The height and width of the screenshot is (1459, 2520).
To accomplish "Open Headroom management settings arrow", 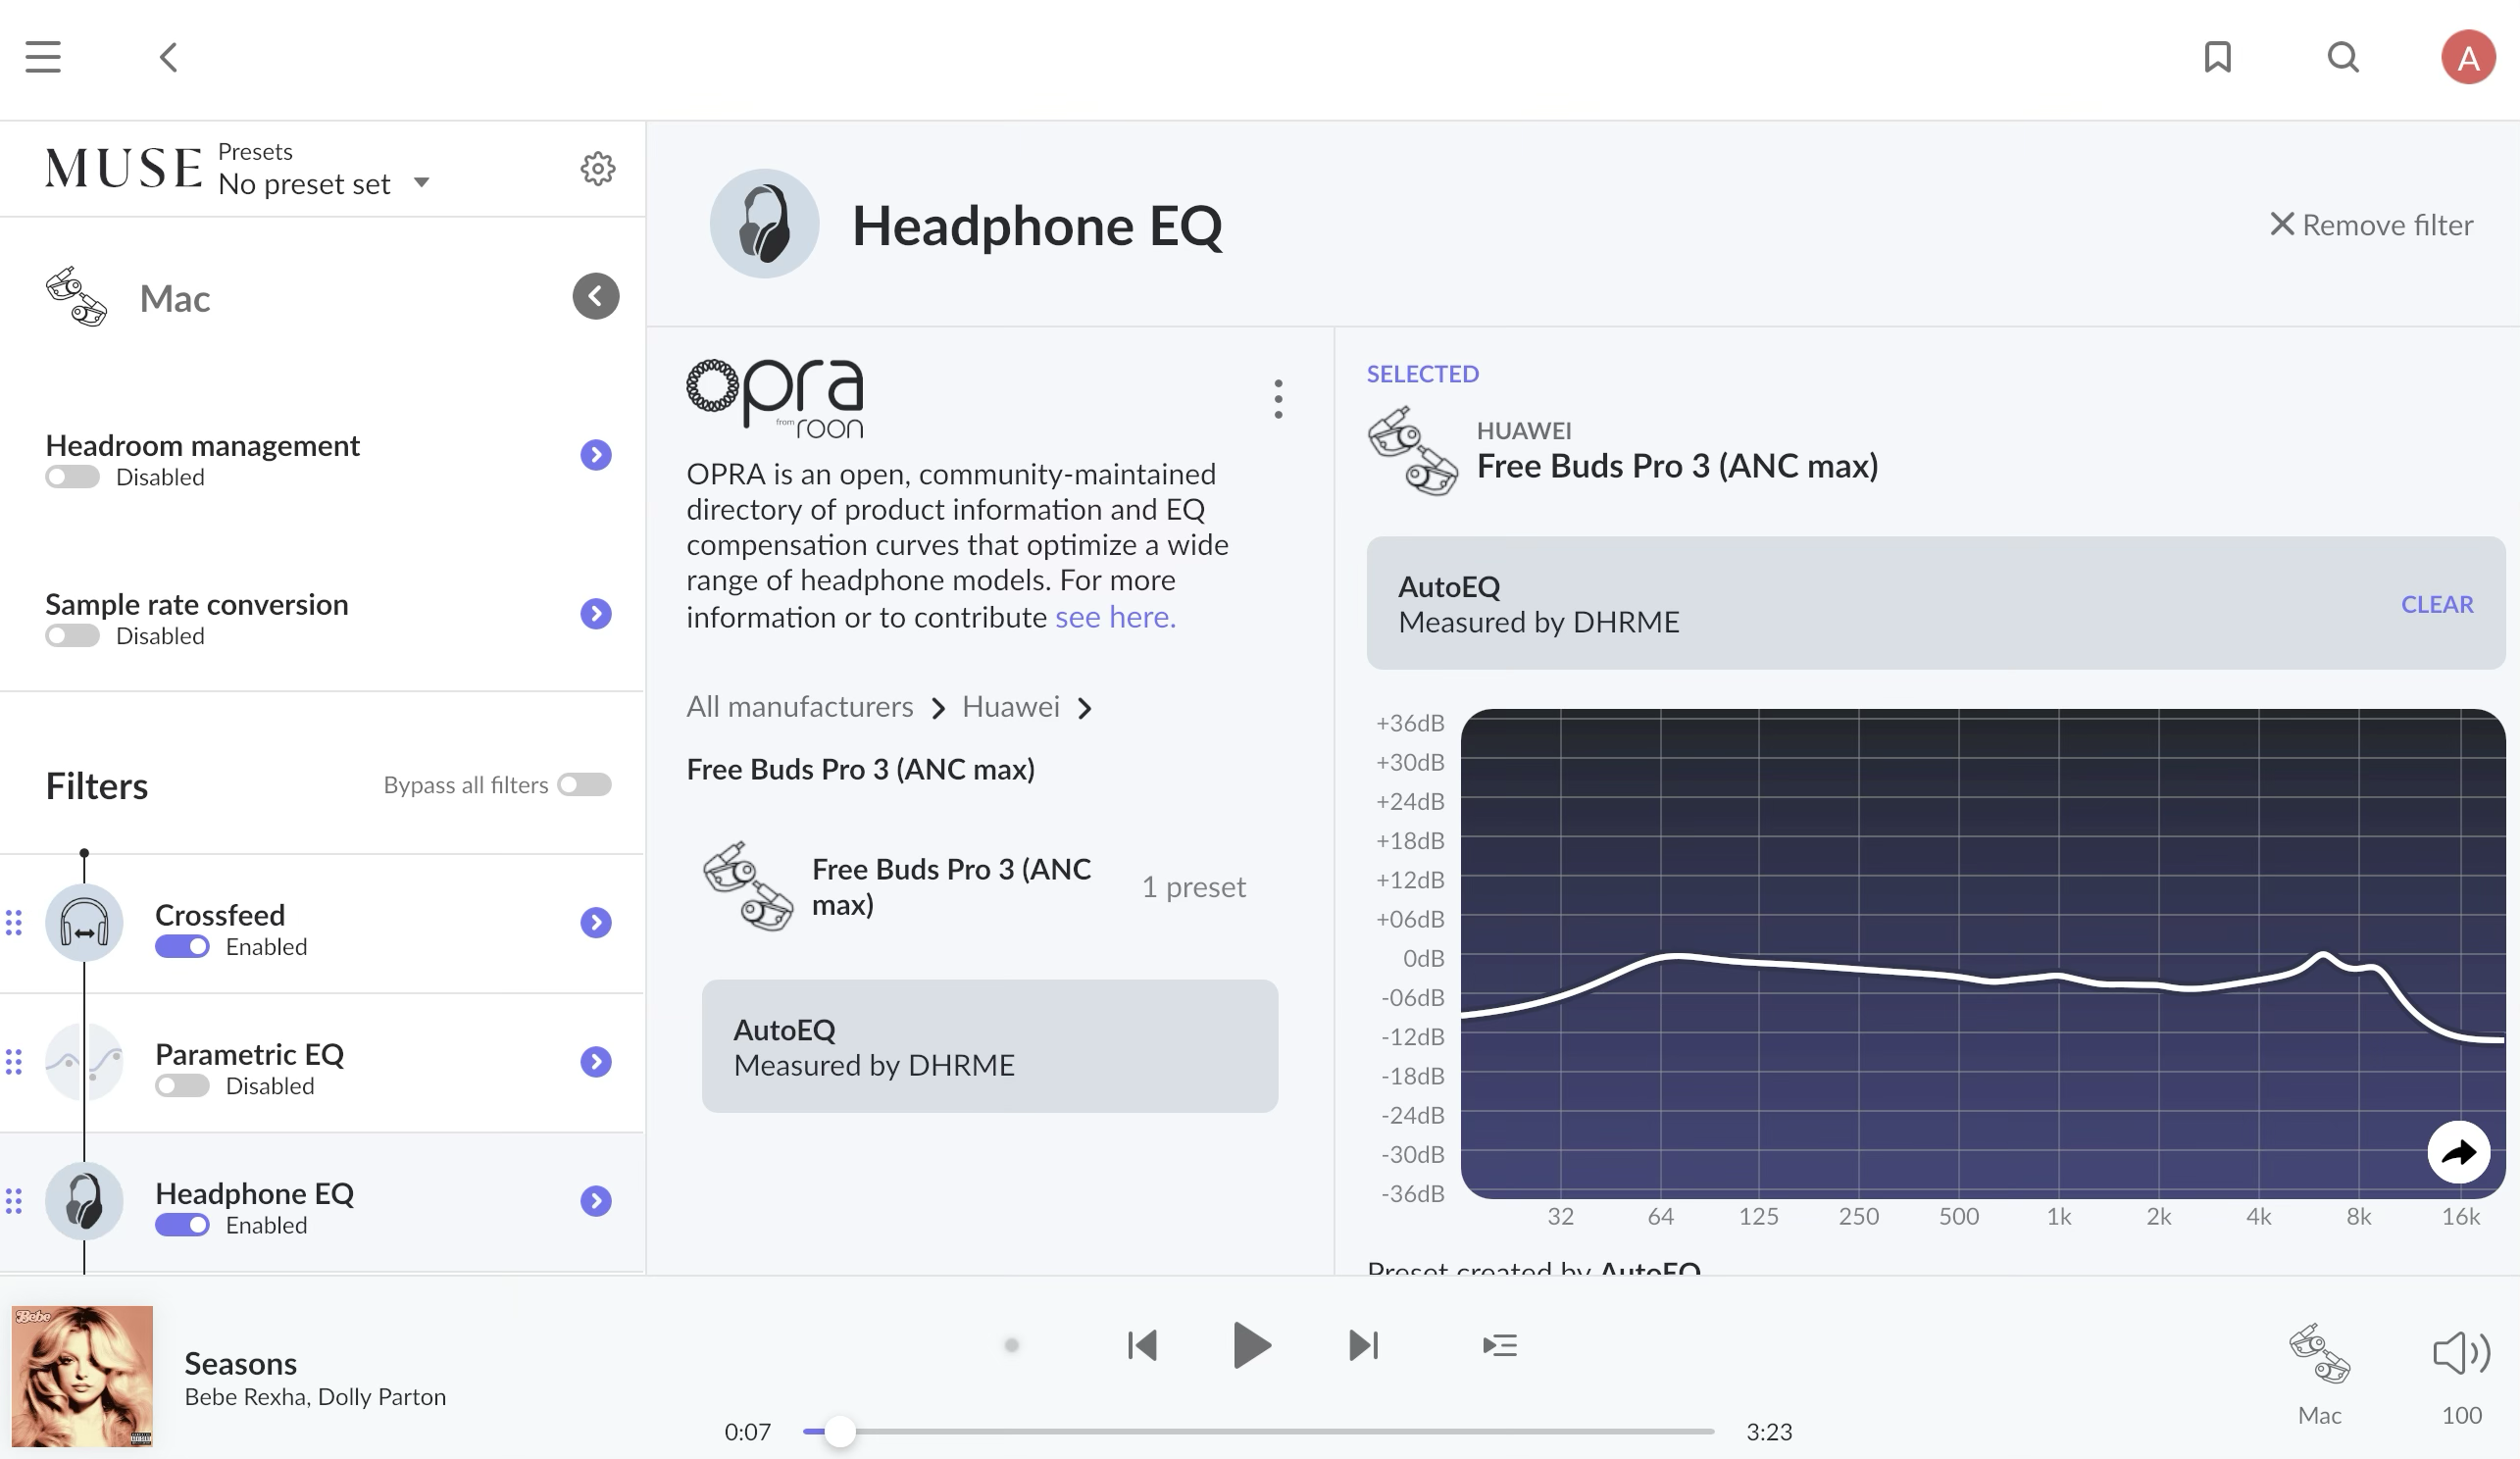I will (x=596, y=455).
